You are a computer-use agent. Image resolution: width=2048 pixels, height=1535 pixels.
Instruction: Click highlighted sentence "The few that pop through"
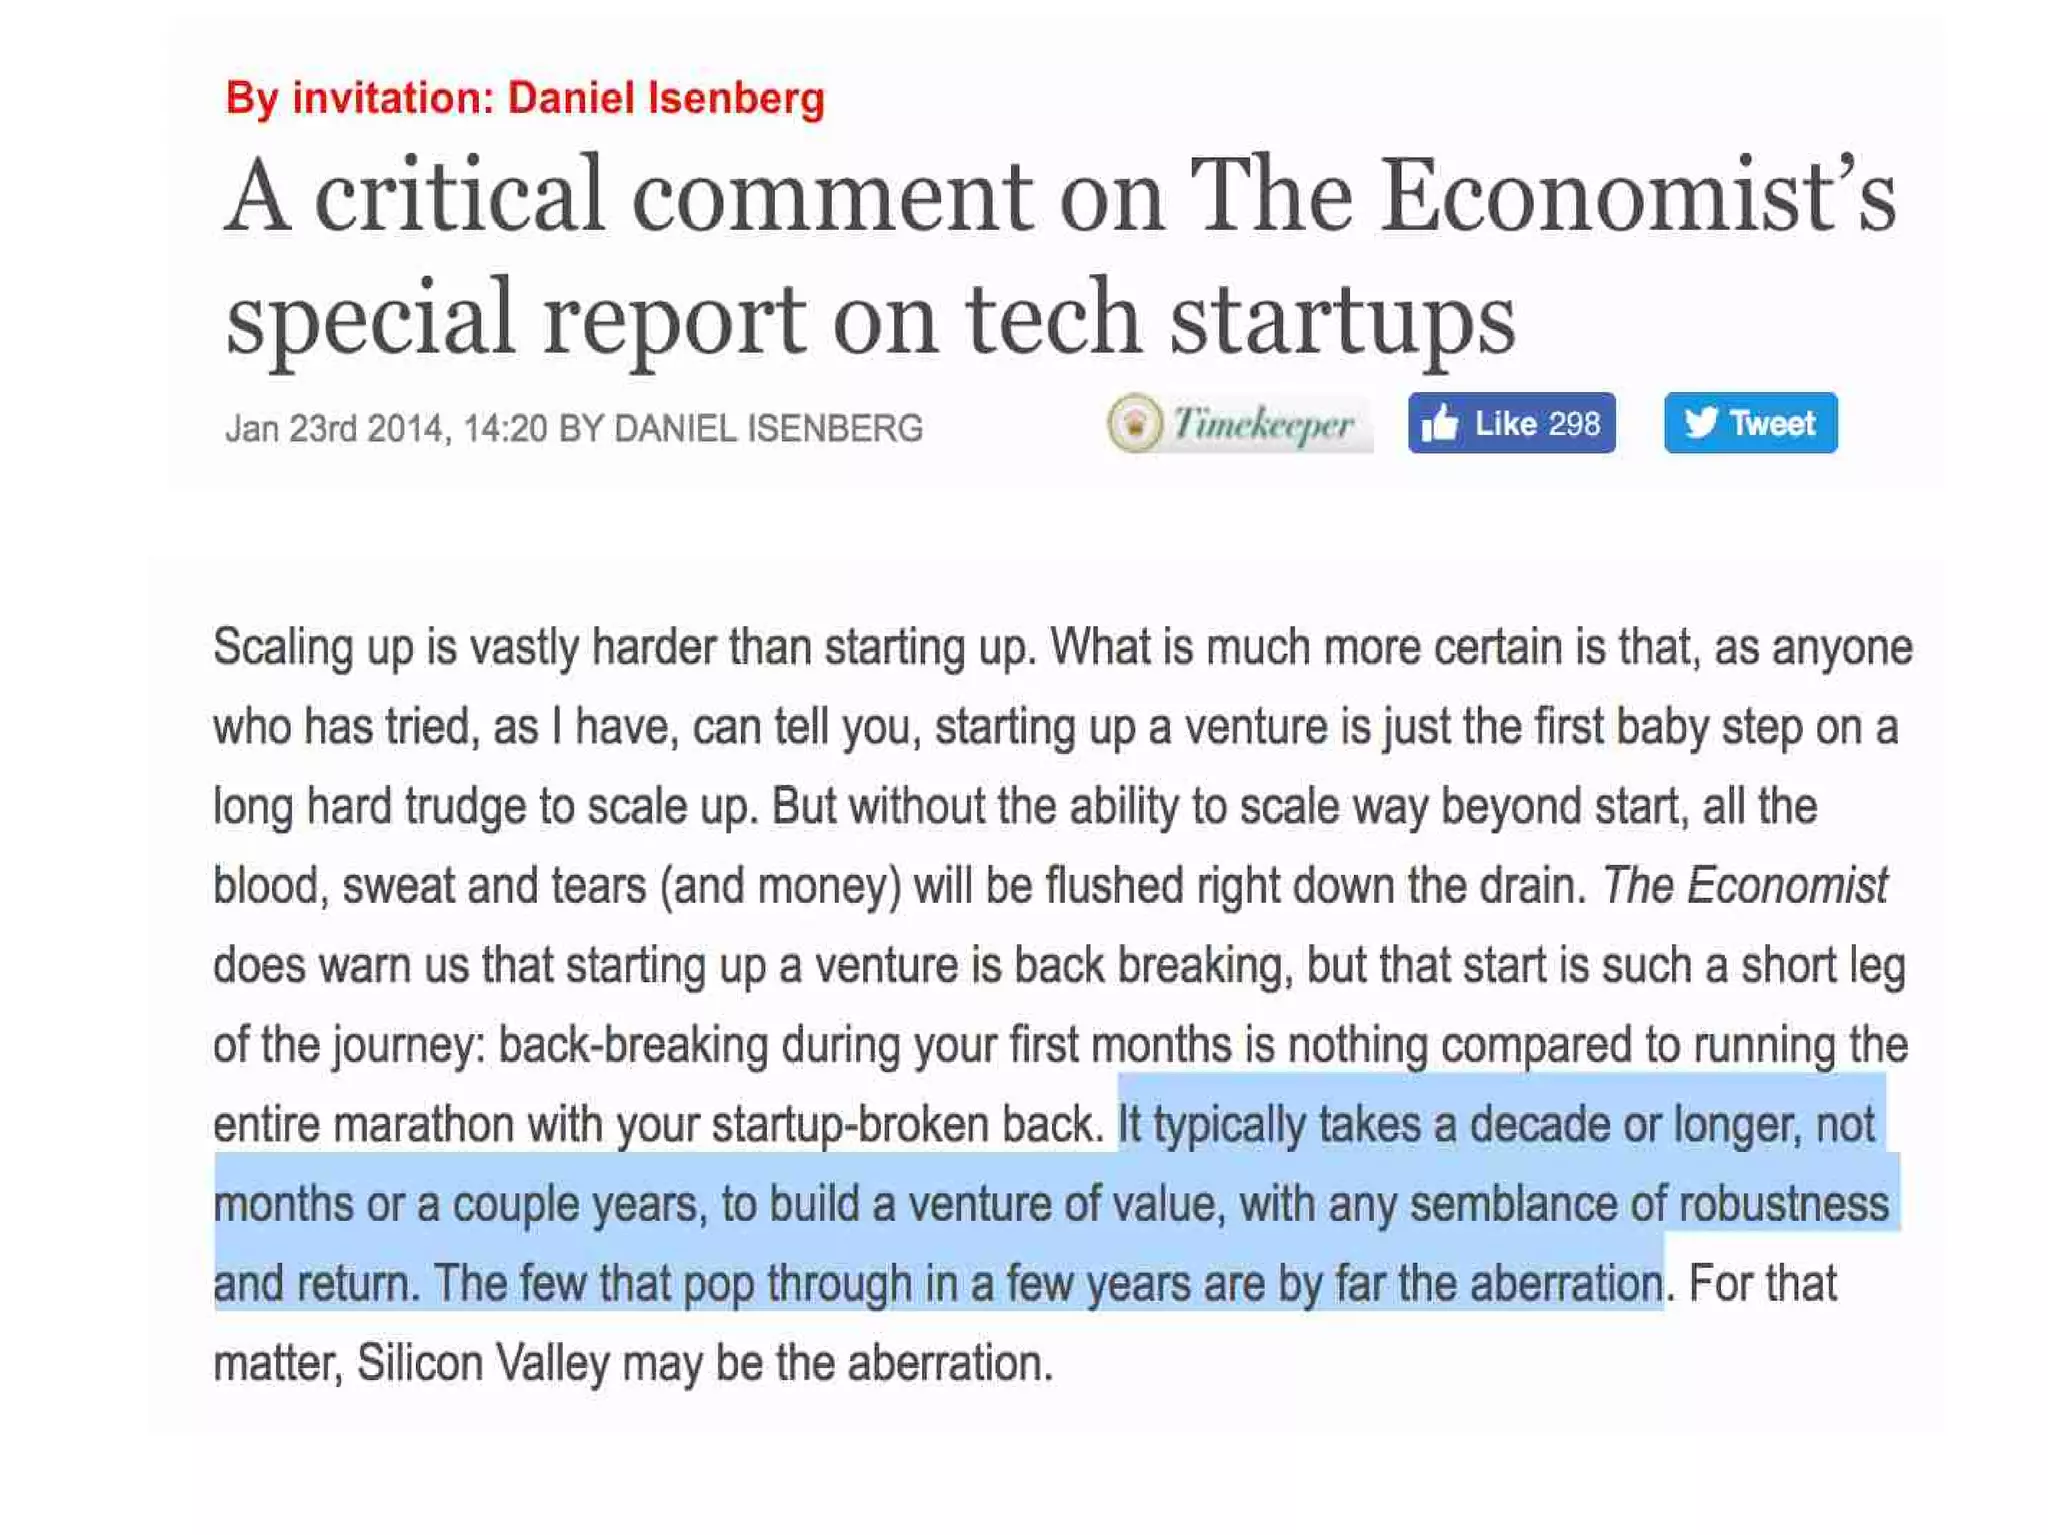1046,1283
